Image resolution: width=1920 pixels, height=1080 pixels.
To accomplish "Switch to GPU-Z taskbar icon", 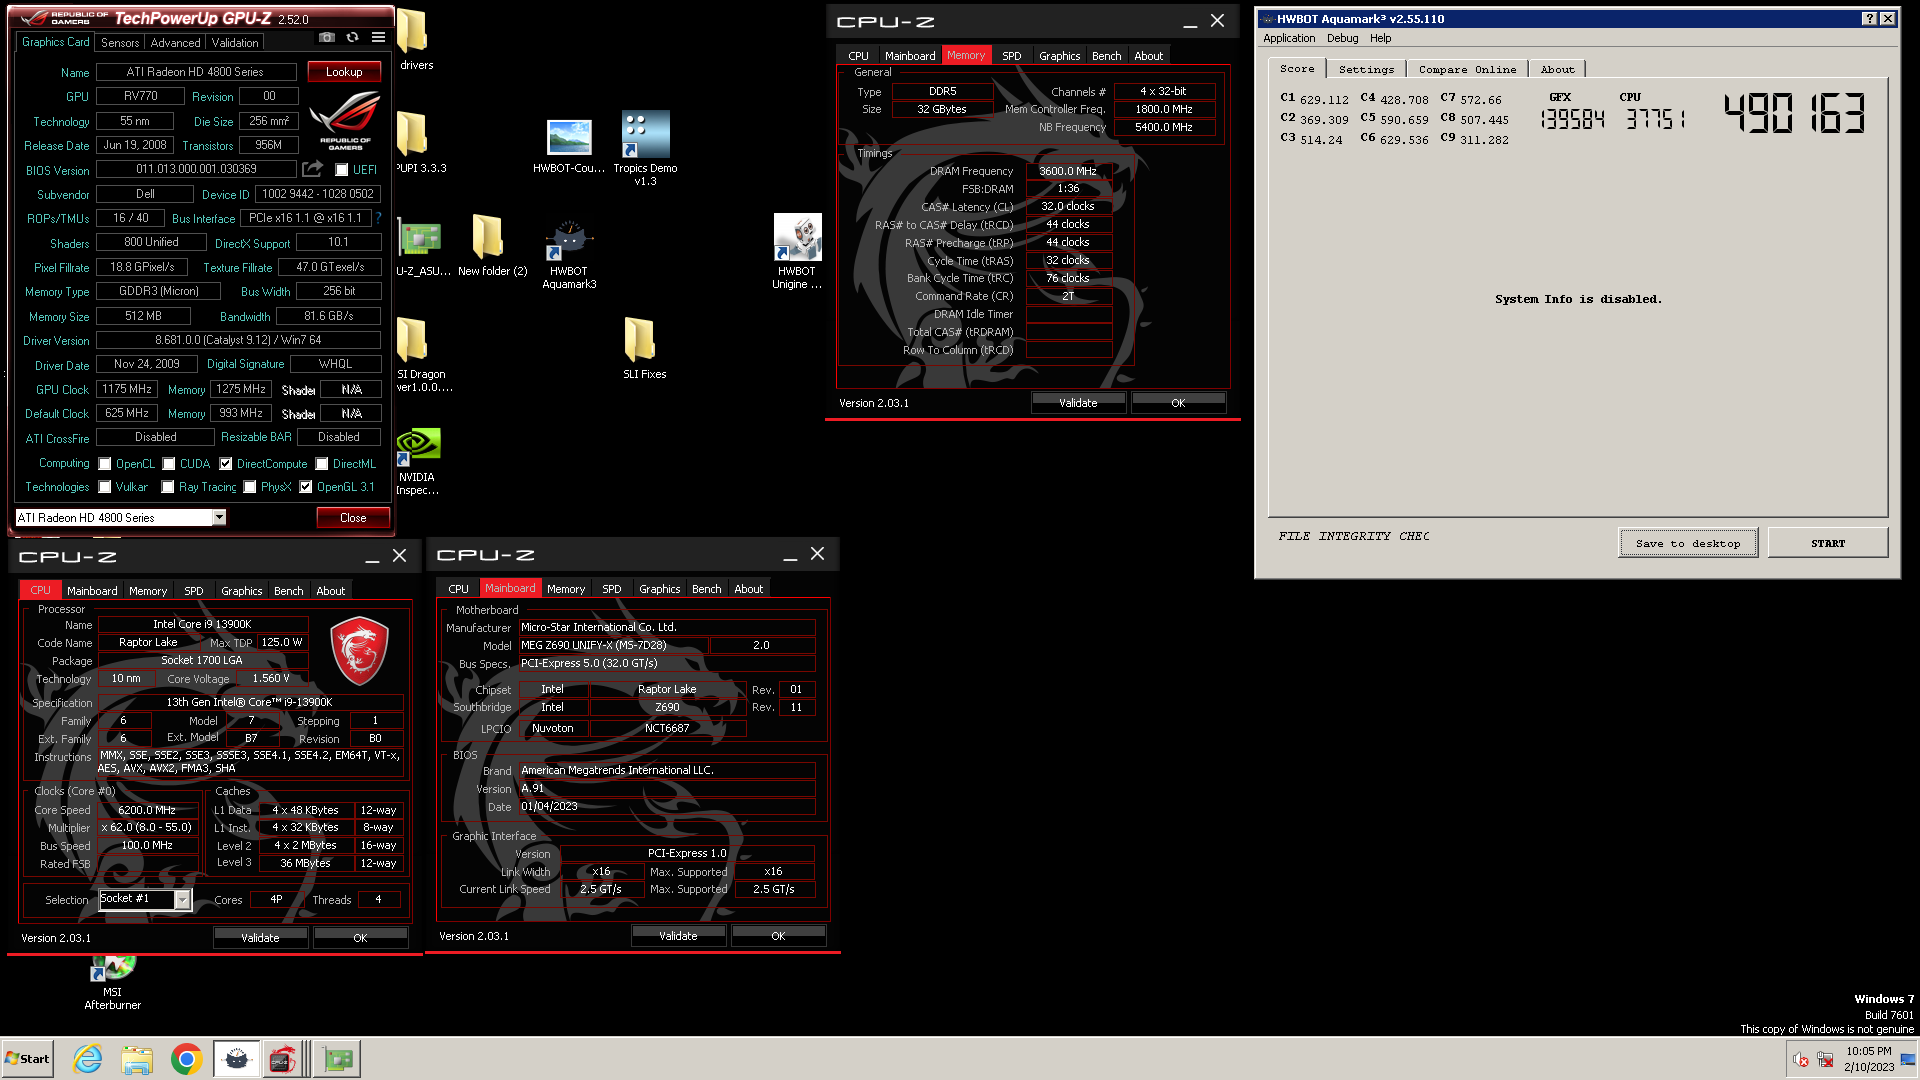I will click(x=337, y=1059).
